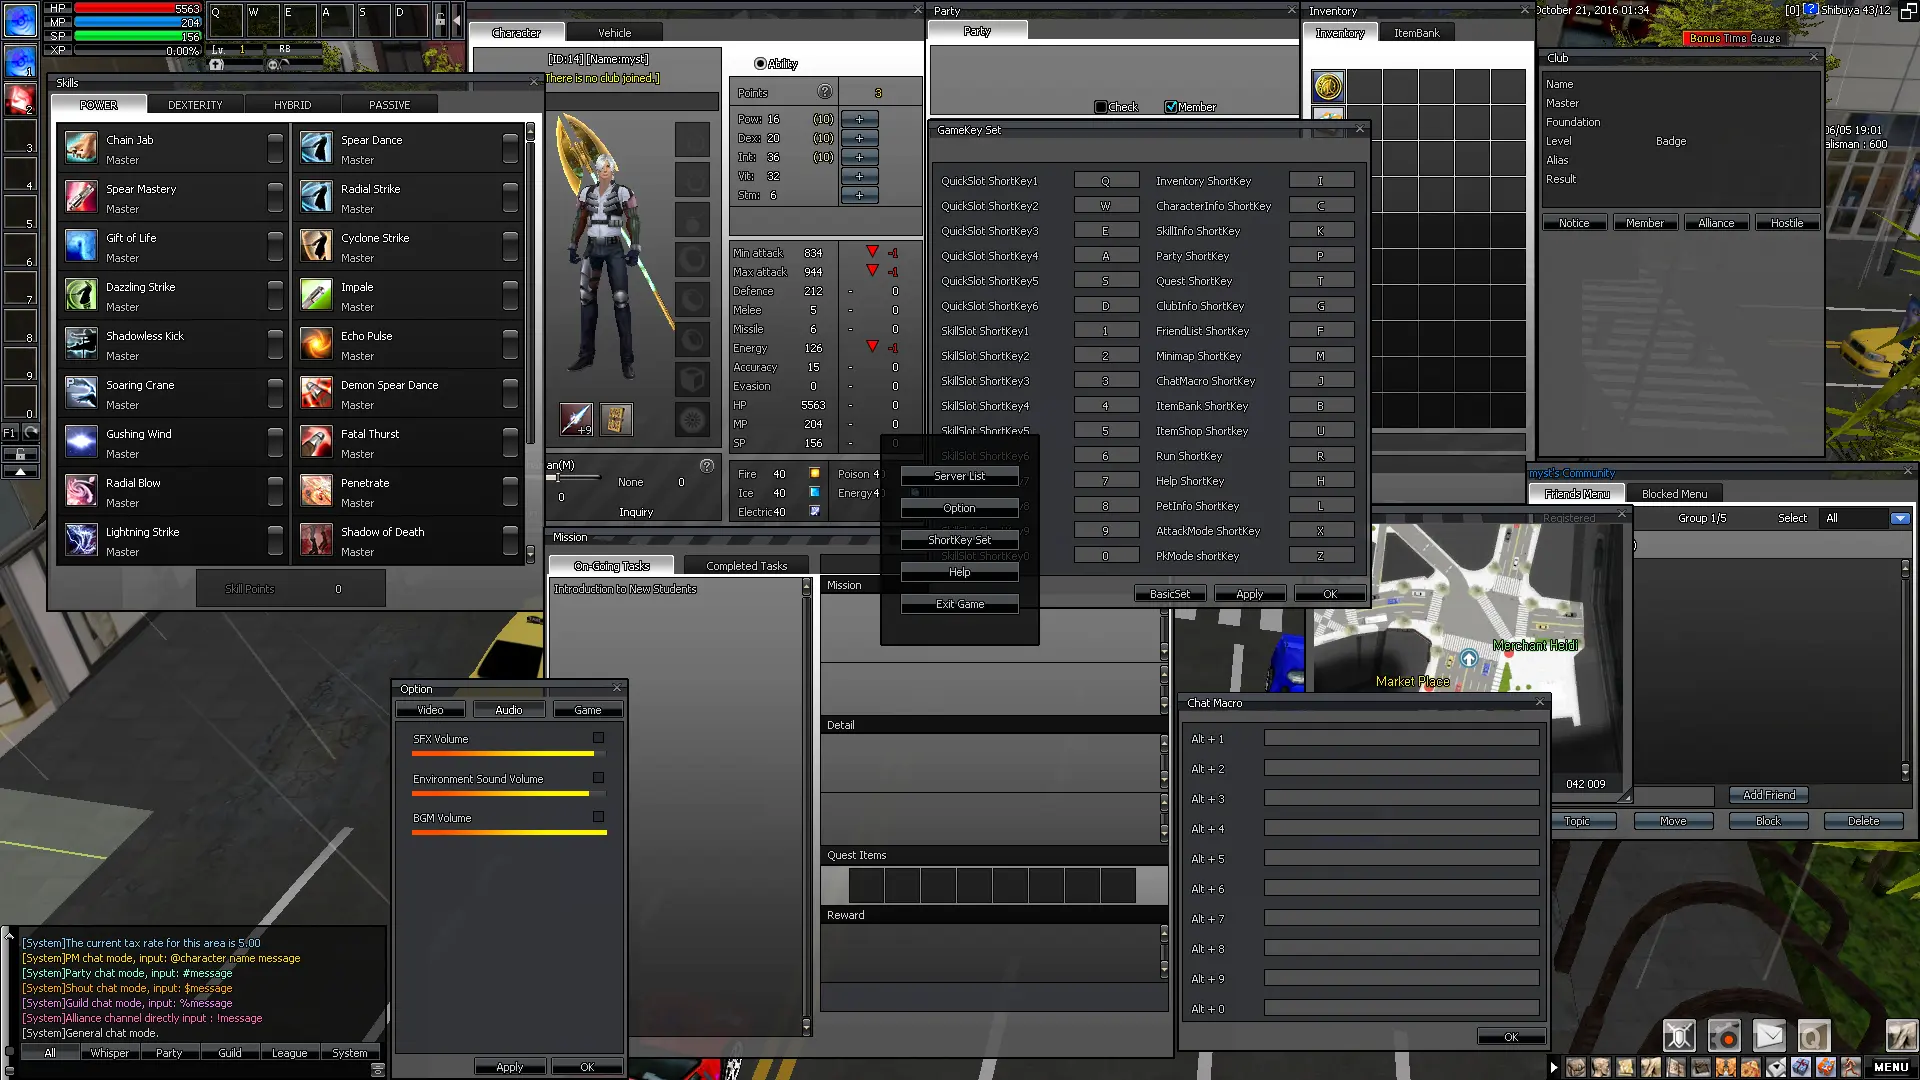
Task: Click the BasicSet button in GameKey Set
Action: pyautogui.click(x=1170, y=594)
